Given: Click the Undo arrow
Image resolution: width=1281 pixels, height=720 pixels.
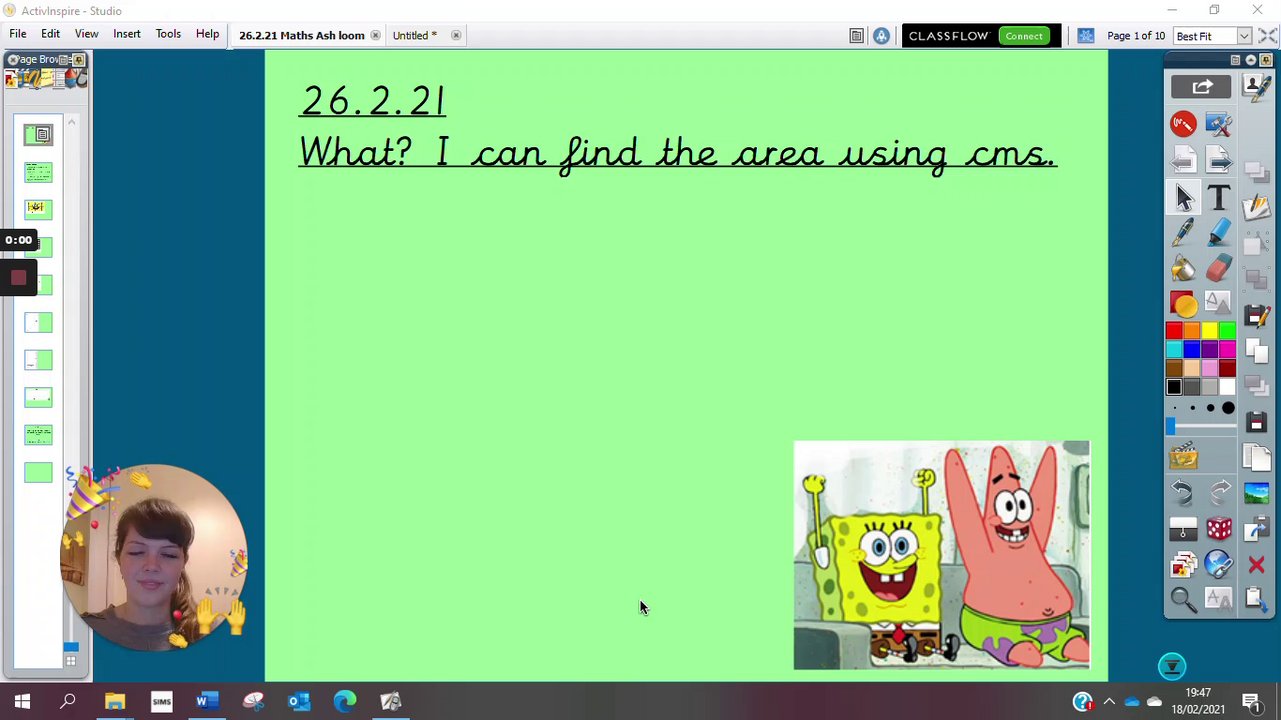Looking at the screenshot, I should click(1183, 492).
